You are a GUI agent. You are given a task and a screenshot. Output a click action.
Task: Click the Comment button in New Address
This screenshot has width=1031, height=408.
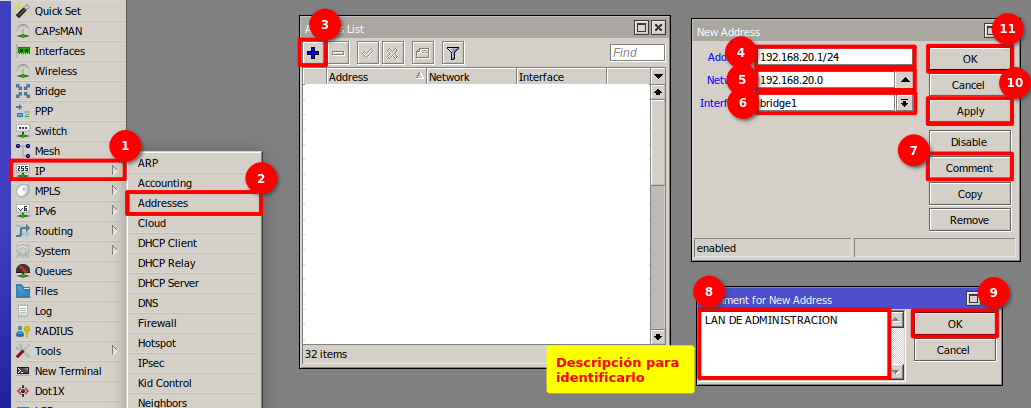tap(969, 168)
